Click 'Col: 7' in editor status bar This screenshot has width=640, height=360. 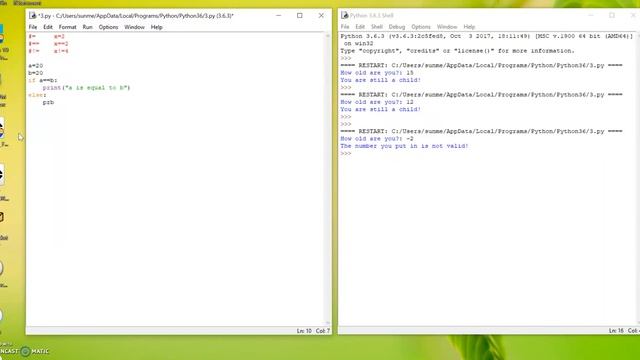pos(322,331)
